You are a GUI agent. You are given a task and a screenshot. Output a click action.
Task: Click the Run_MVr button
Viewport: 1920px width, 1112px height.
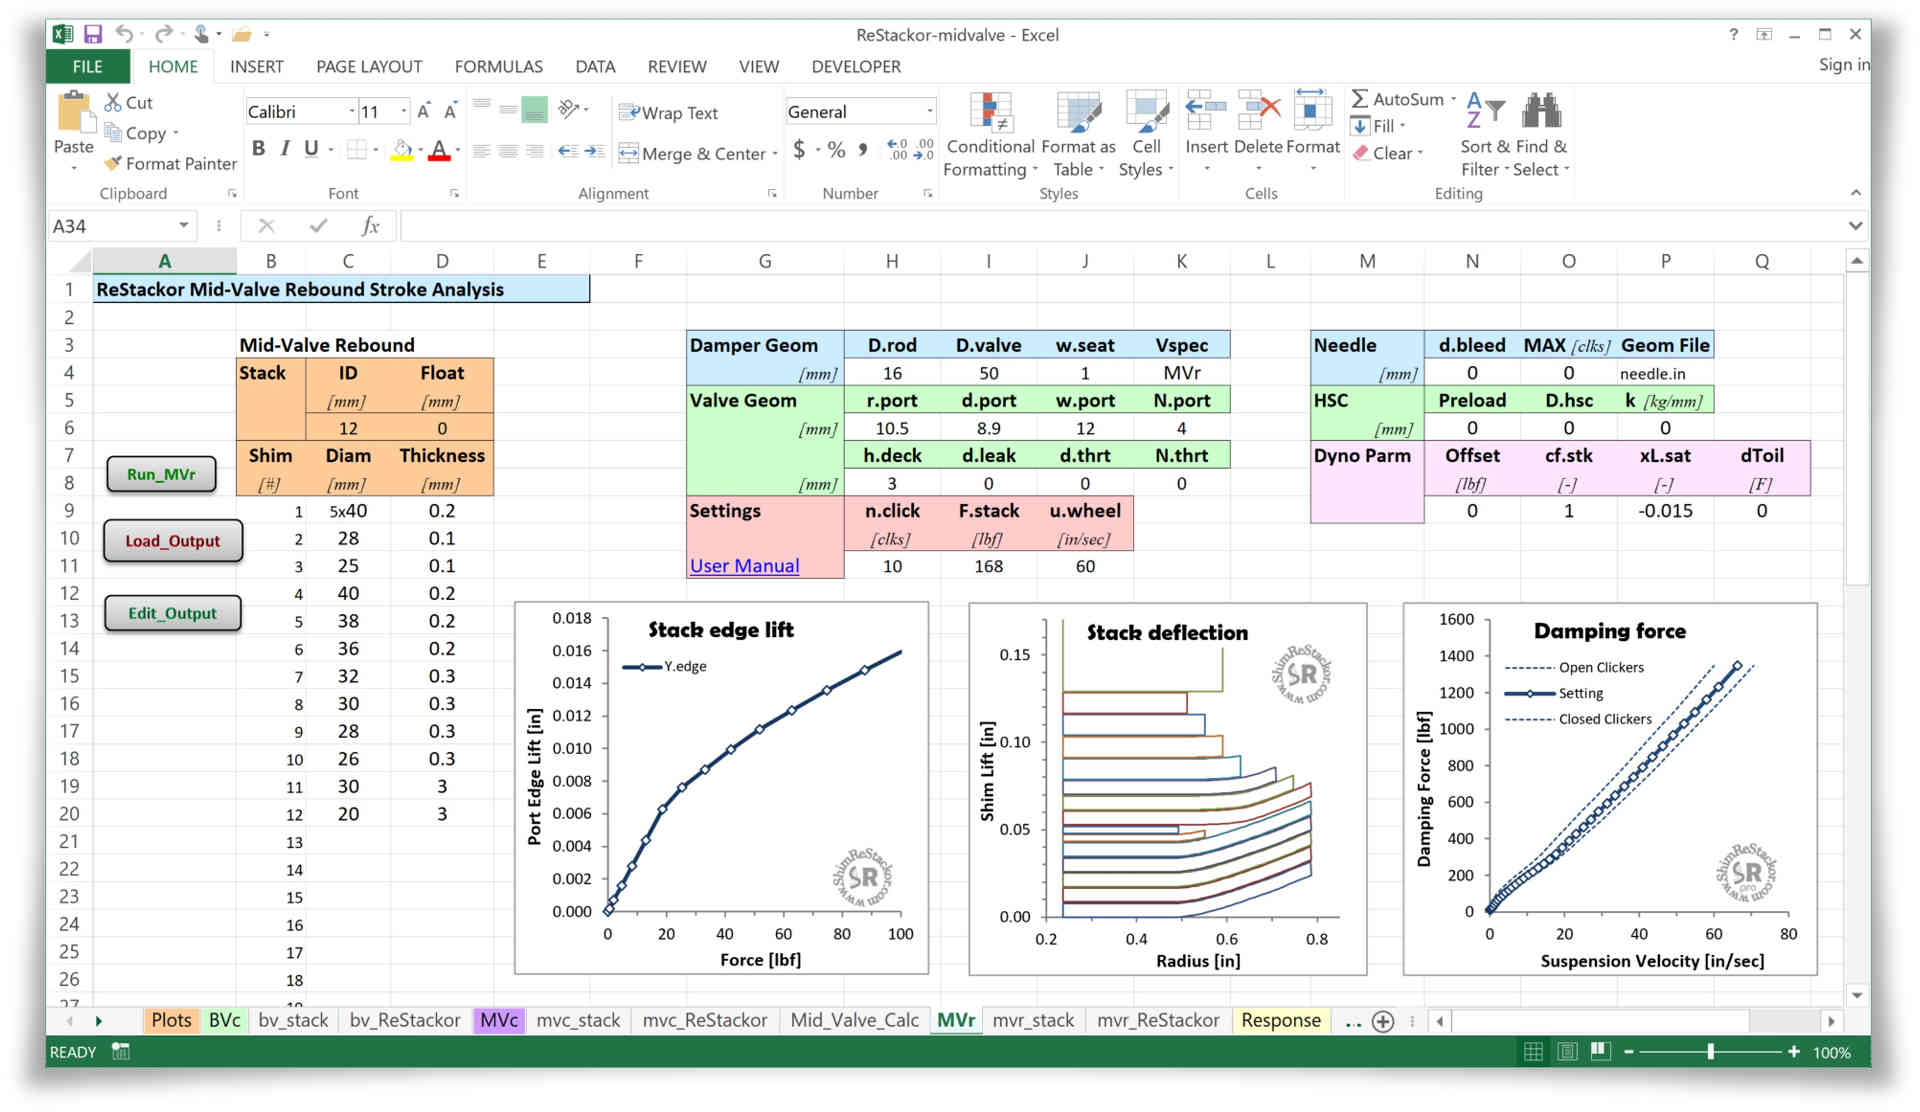coord(161,474)
